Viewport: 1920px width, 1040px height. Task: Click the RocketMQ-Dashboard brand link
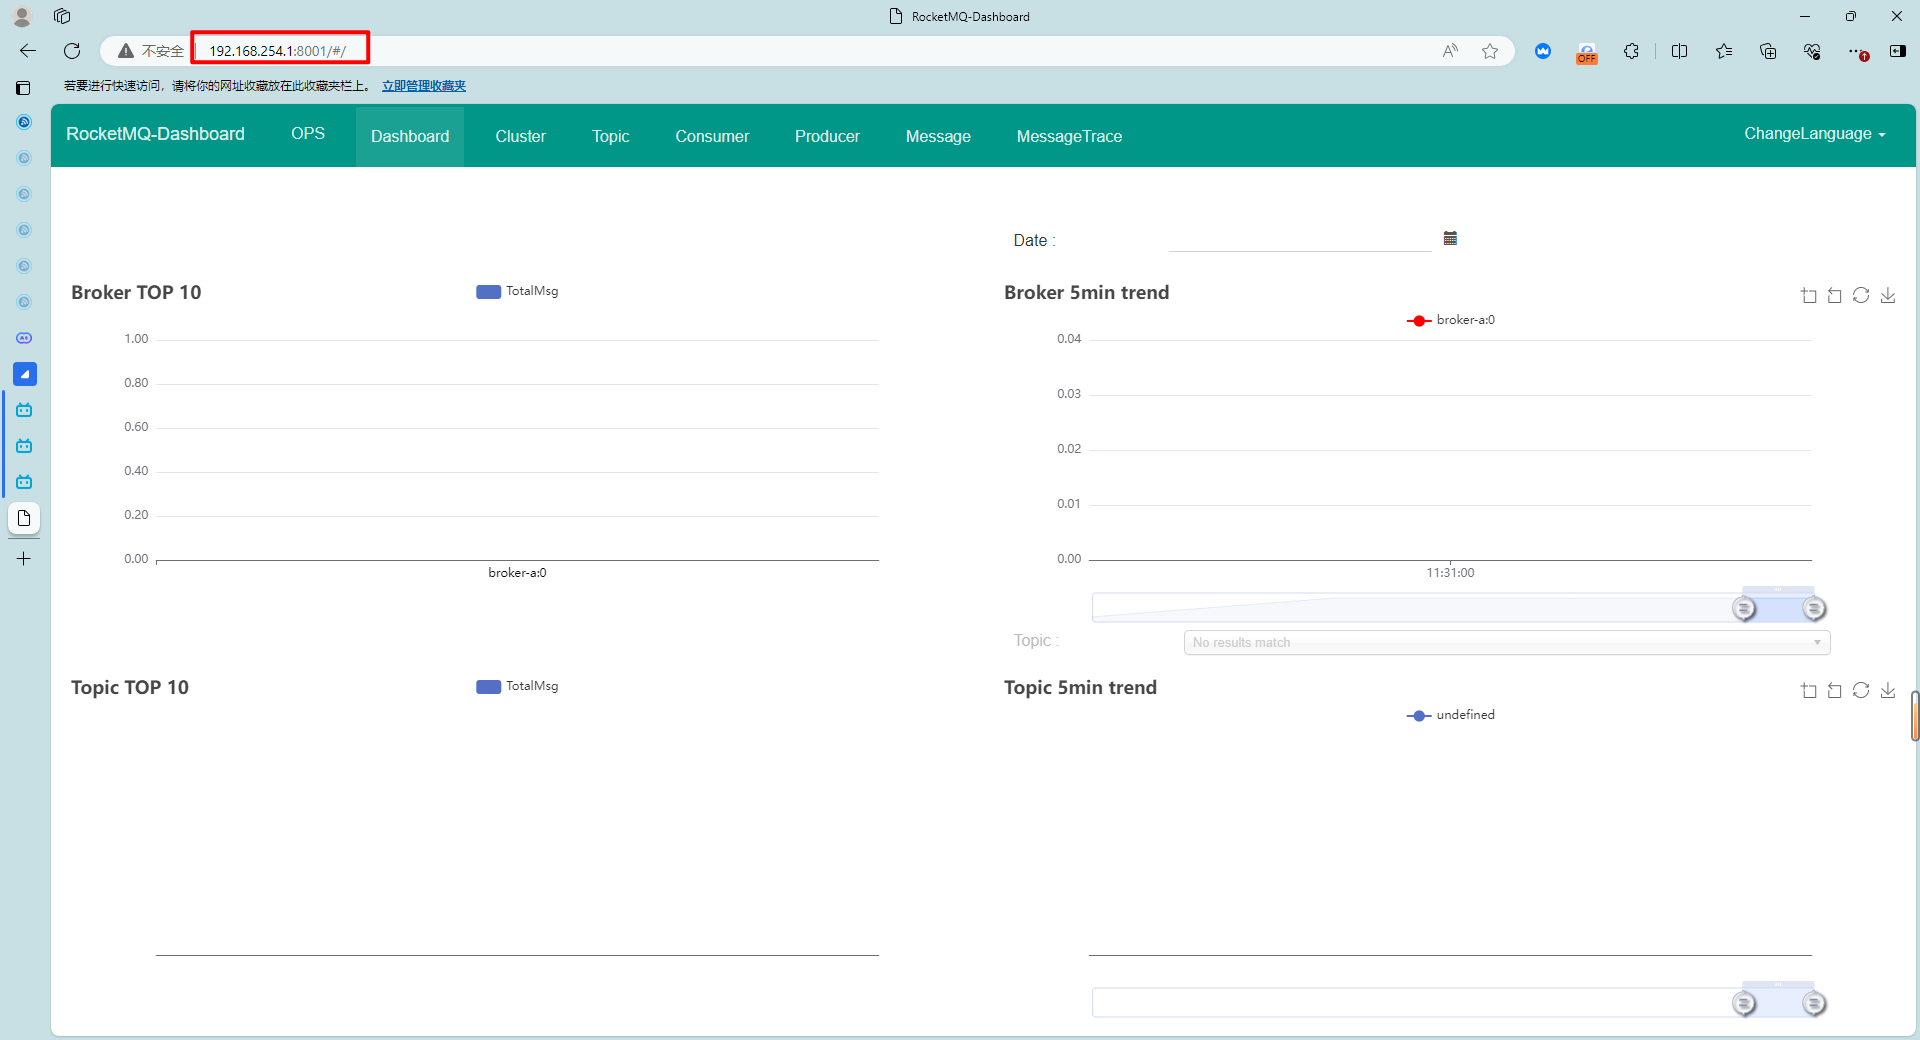(155, 134)
